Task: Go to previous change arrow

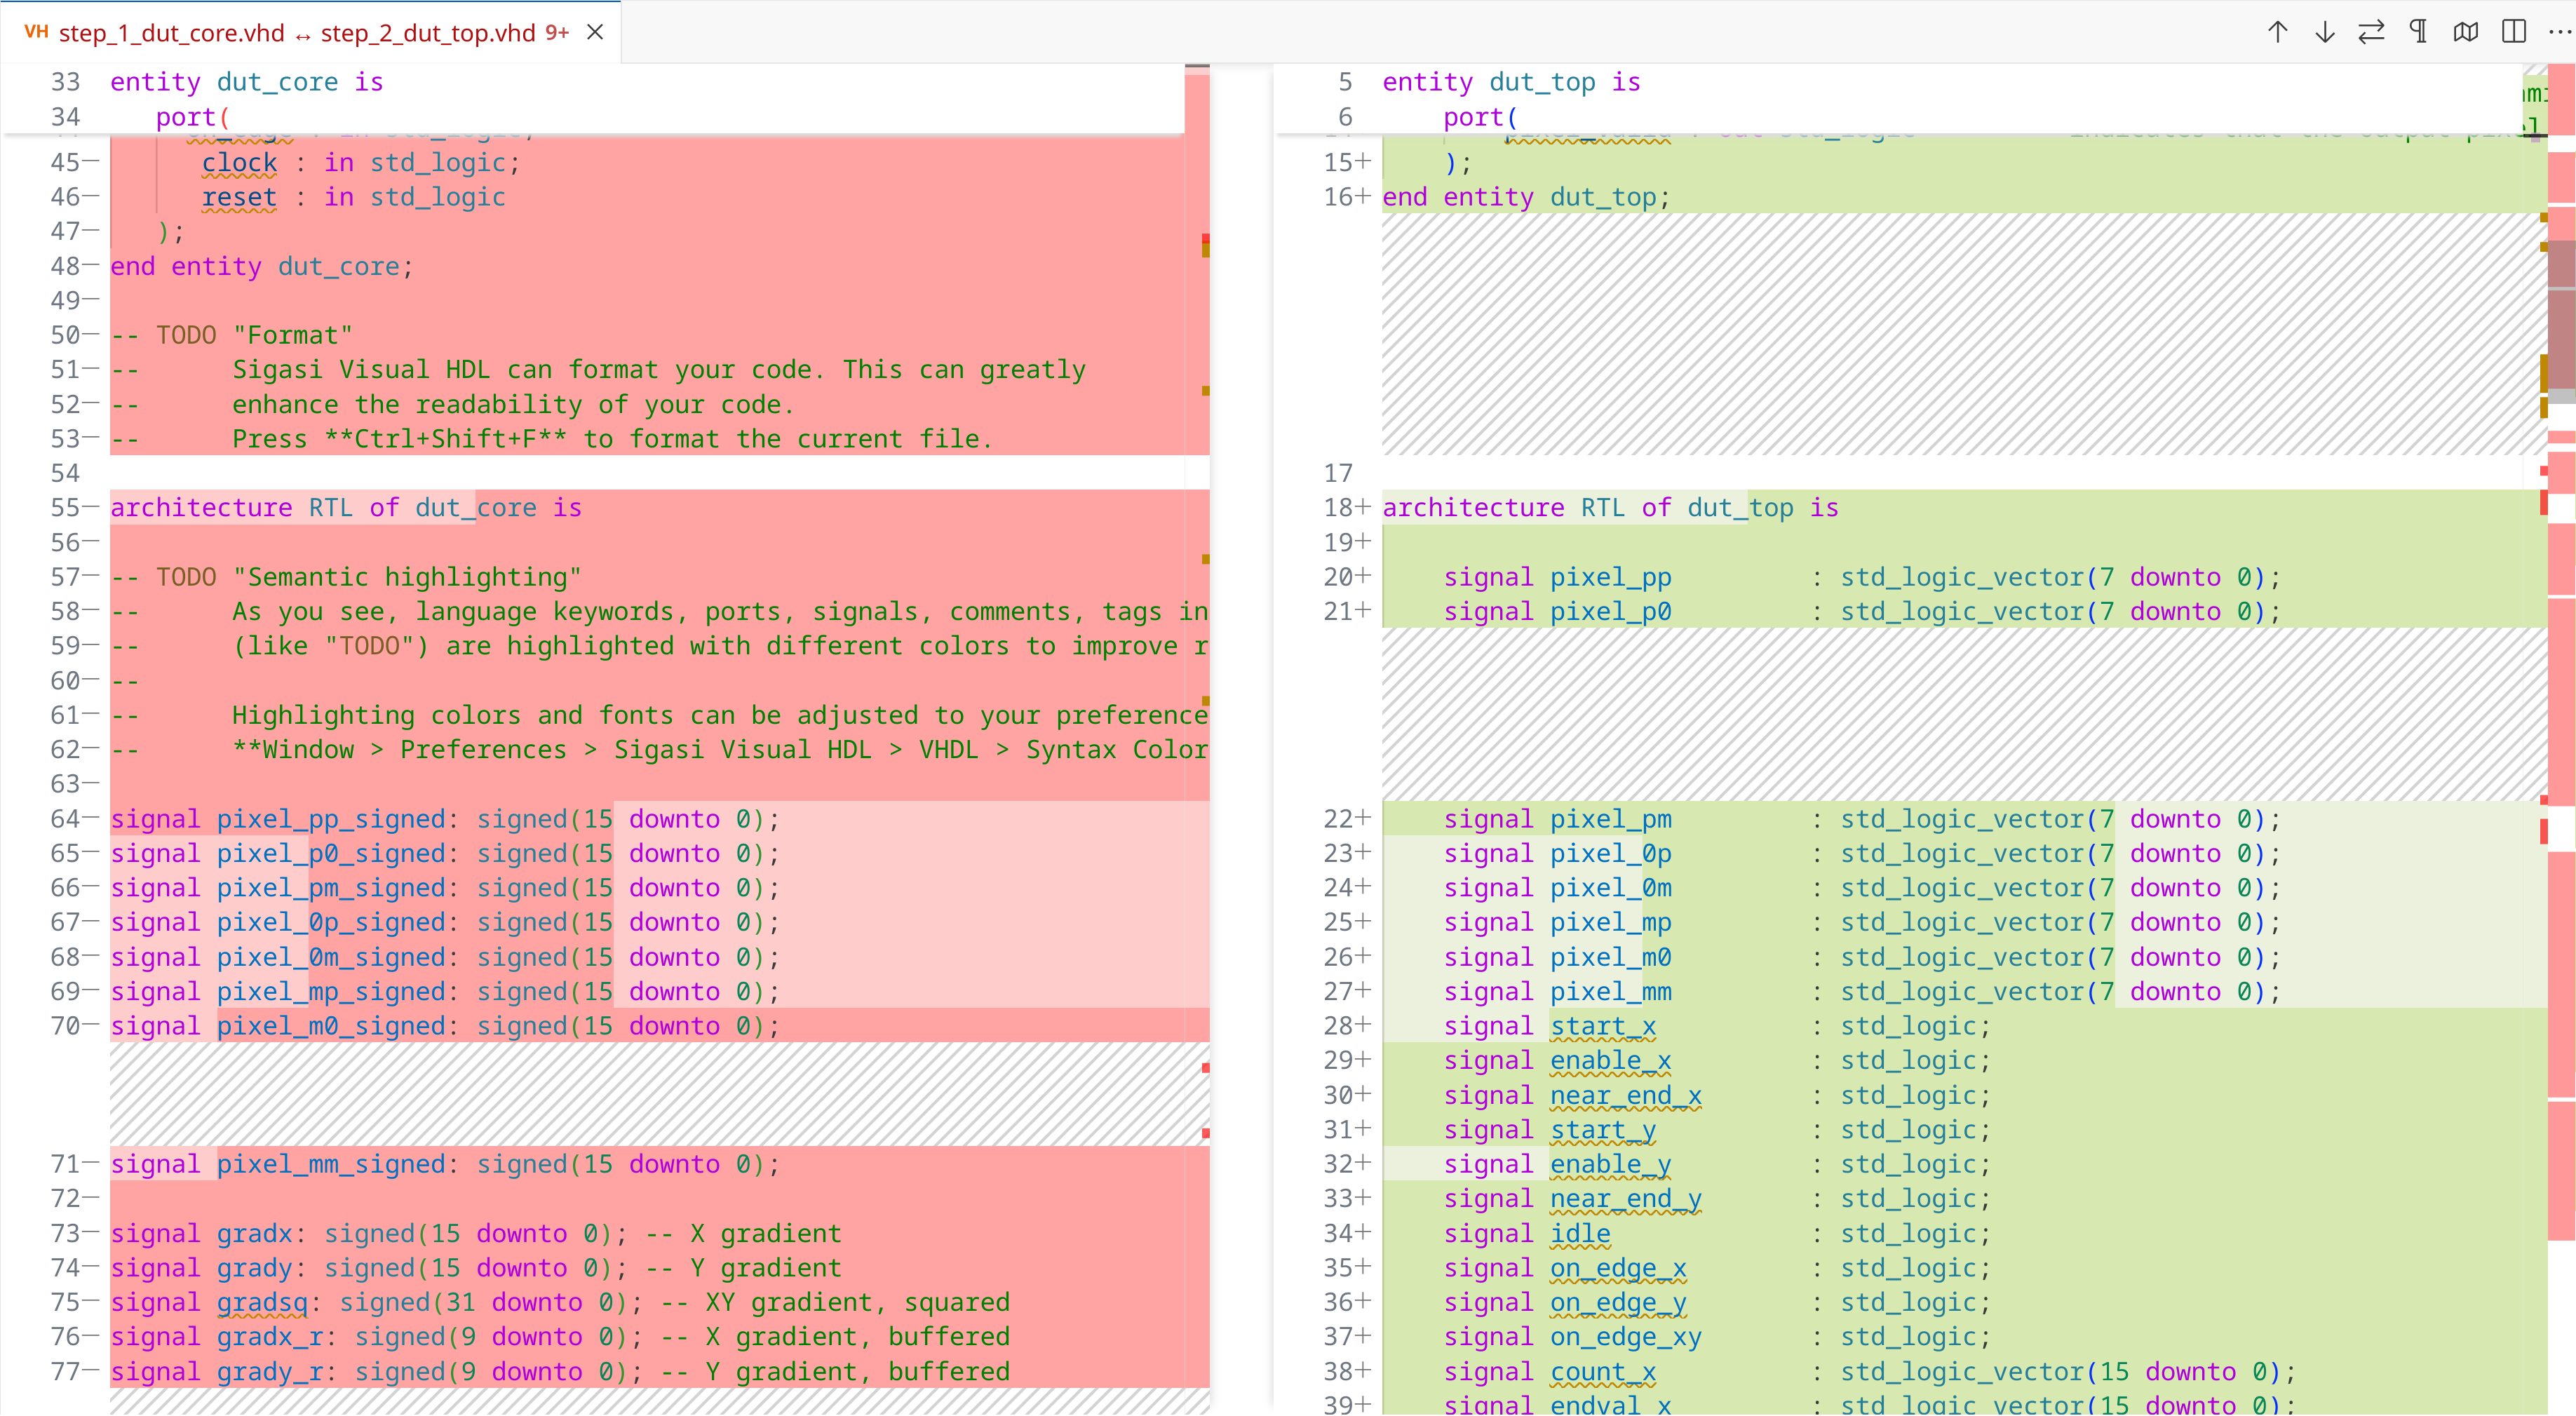Action: 2277,32
